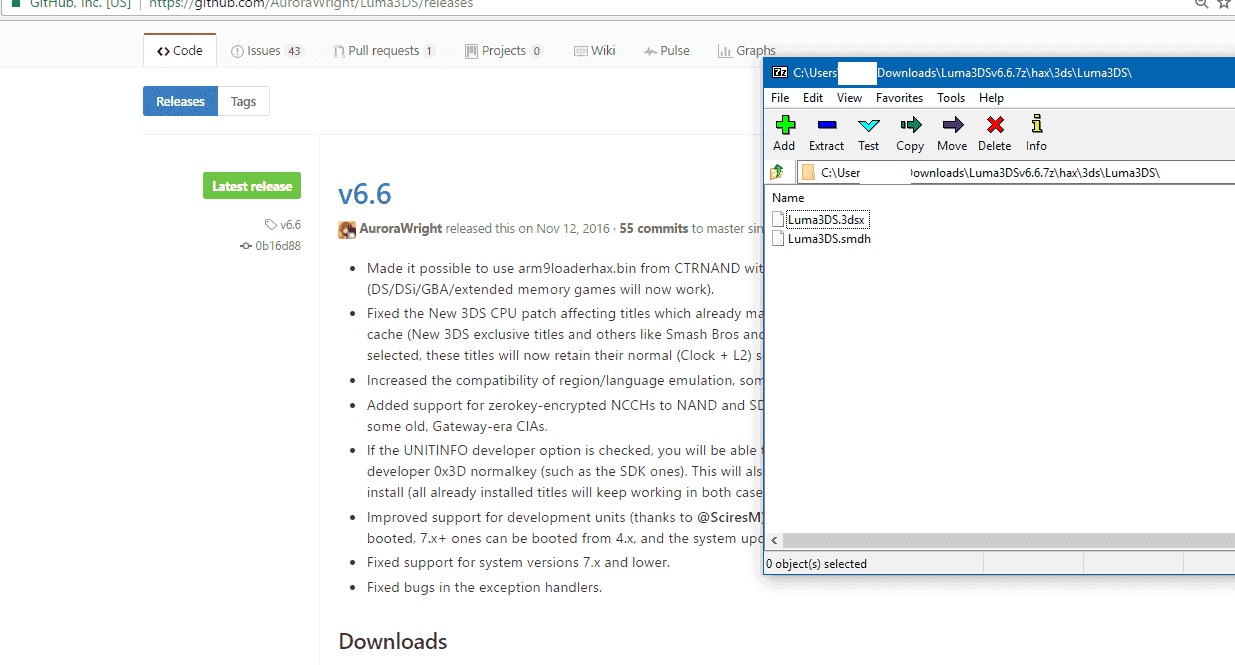Image resolution: width=1235 pixels, height=665 pixels.
Task: Click the Luma3DS.3dsx file icon
Action: pyautogui.click(x=779, y=219)
